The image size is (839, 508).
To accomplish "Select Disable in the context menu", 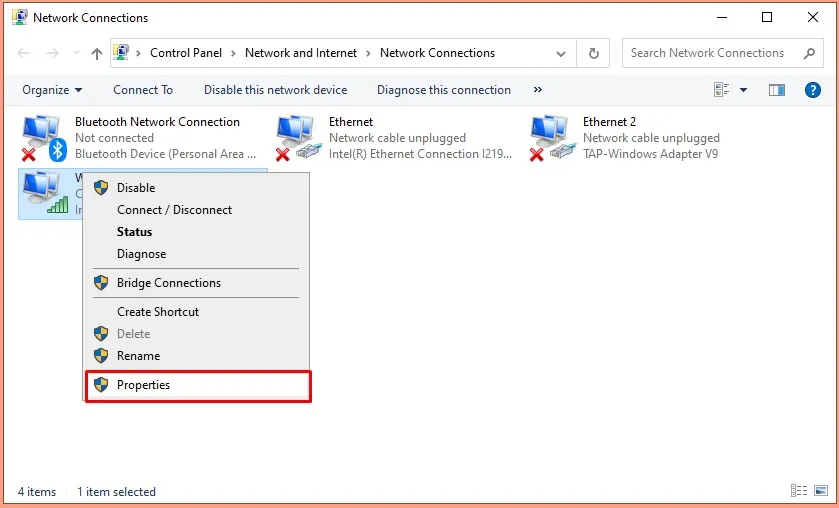I will [136, 188].
